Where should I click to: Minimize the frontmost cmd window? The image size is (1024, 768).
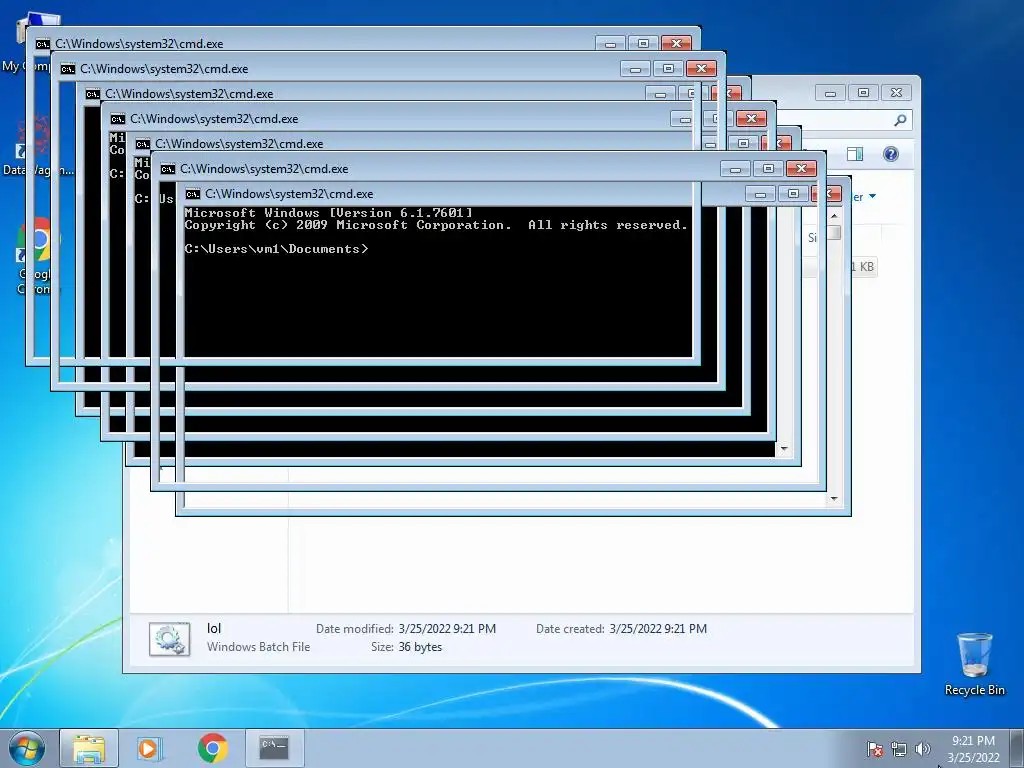point(760,194)
